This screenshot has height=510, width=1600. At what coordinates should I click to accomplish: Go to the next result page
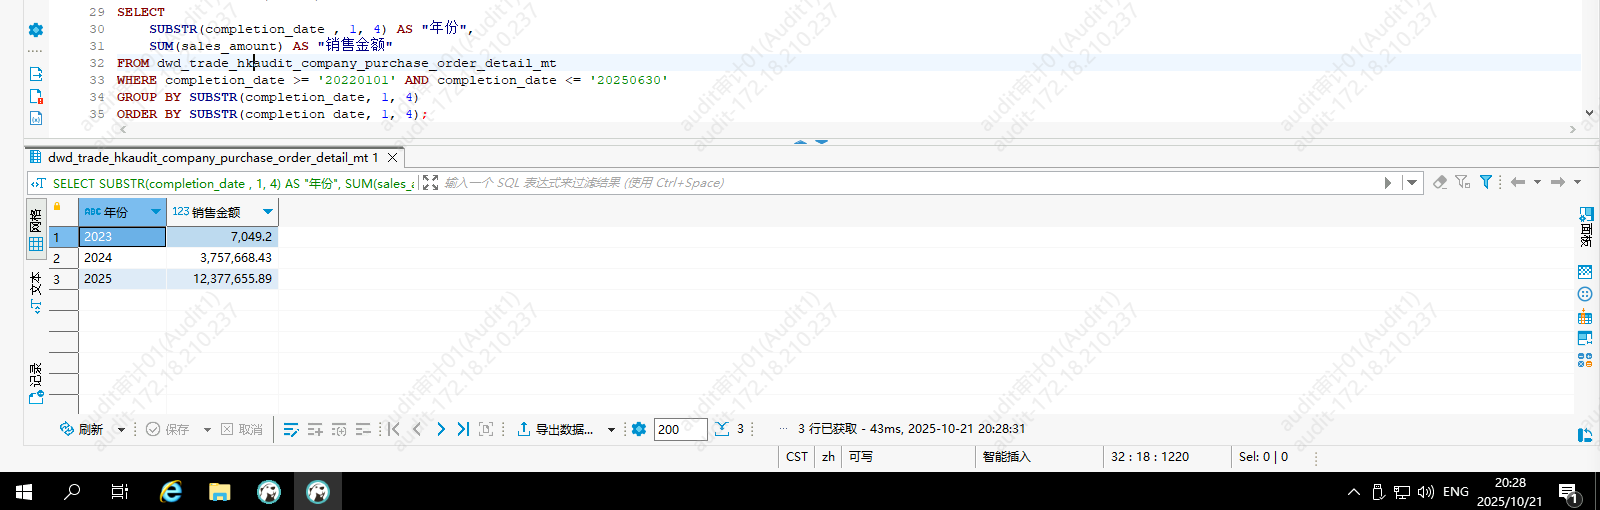tap(440, 429)
